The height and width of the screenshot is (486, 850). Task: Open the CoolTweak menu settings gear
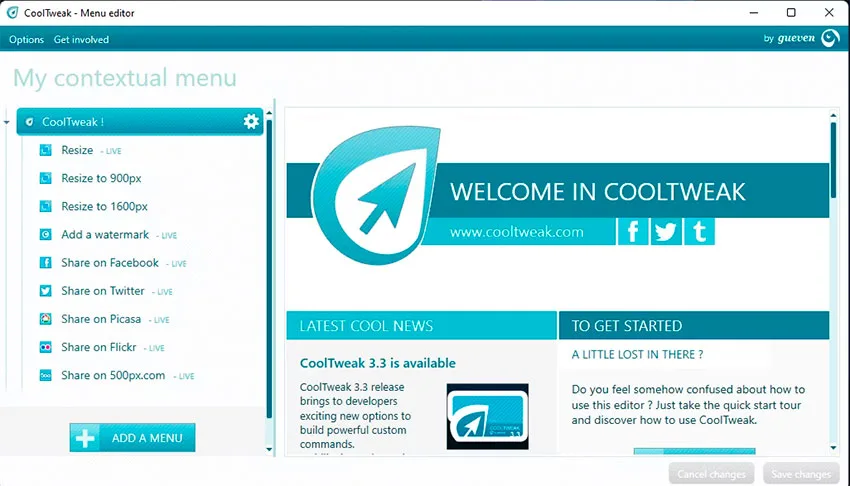coord(251,121)
